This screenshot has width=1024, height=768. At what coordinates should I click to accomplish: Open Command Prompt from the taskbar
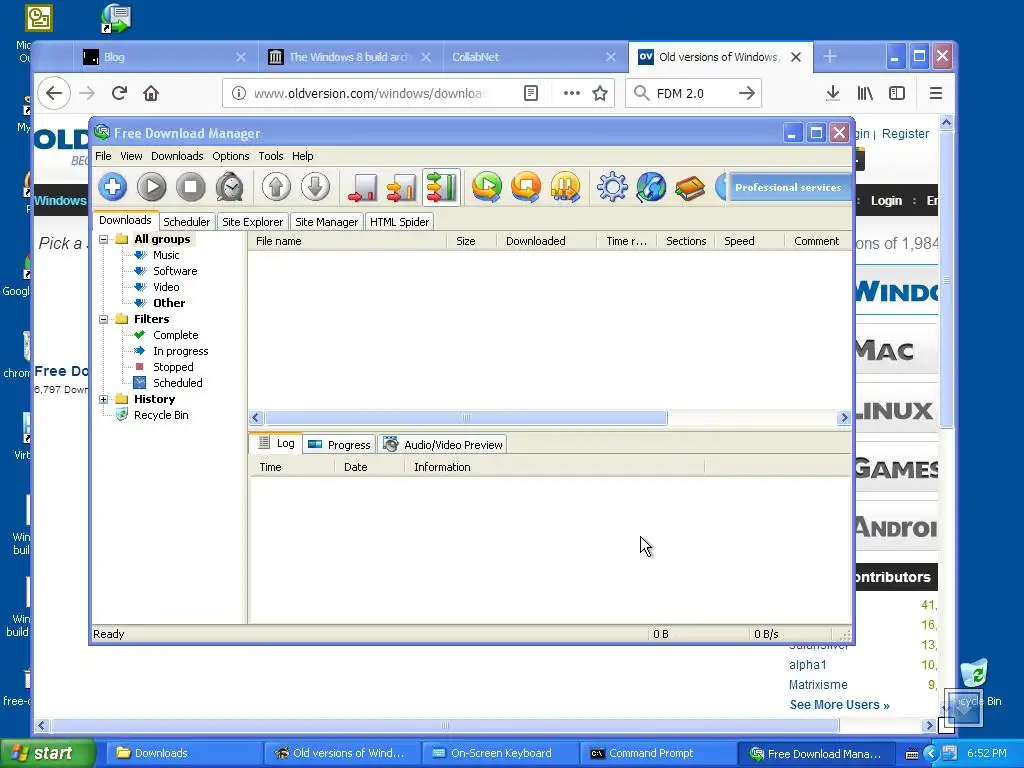coord(658,754)
